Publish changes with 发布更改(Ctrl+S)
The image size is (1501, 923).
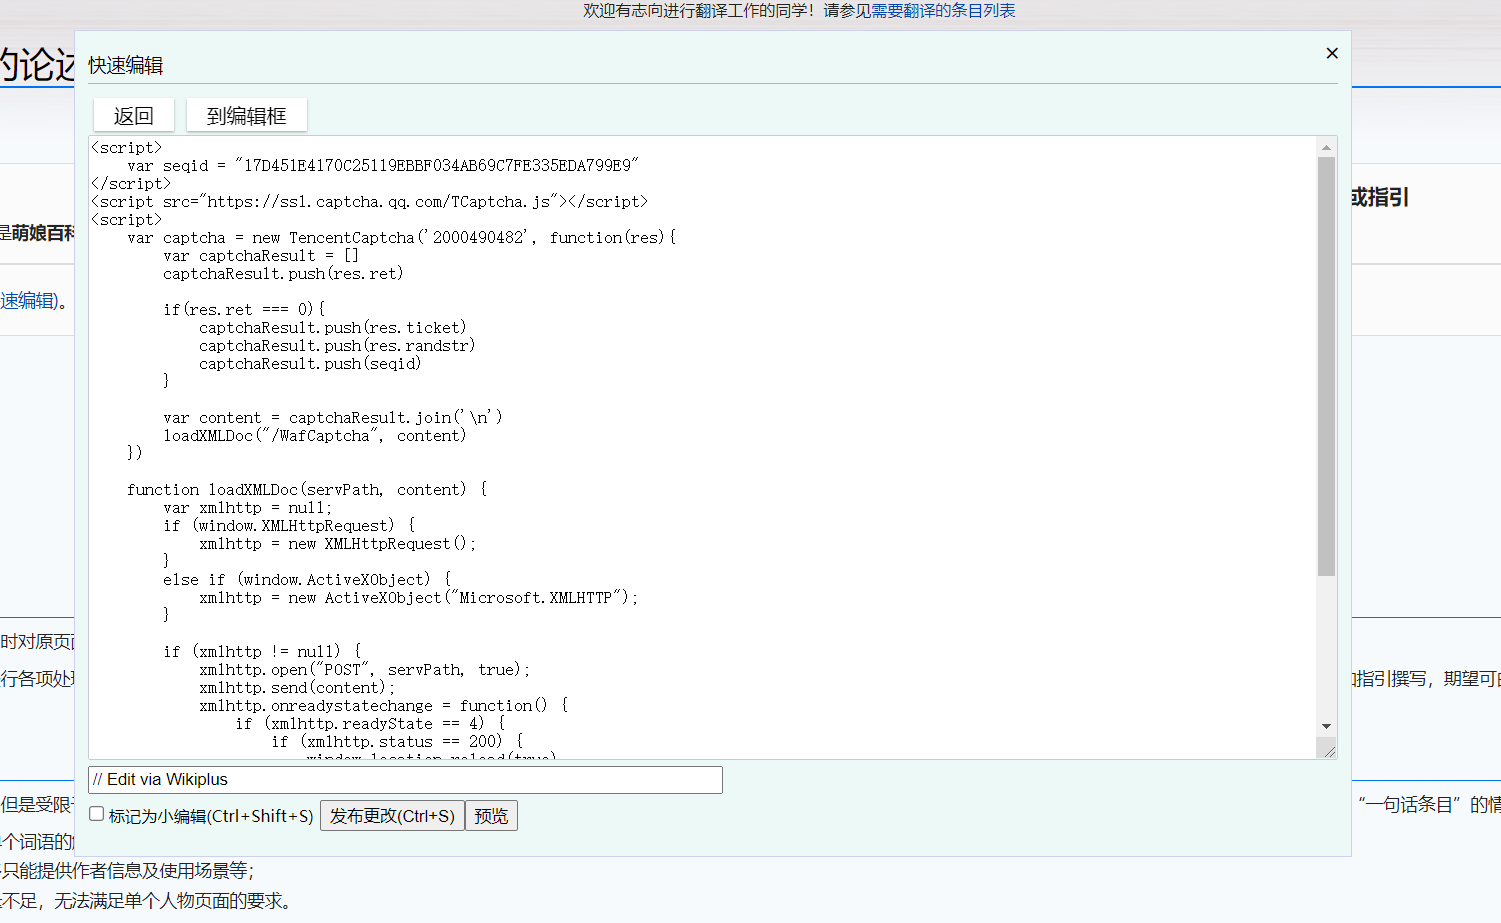tap(392, 816)
